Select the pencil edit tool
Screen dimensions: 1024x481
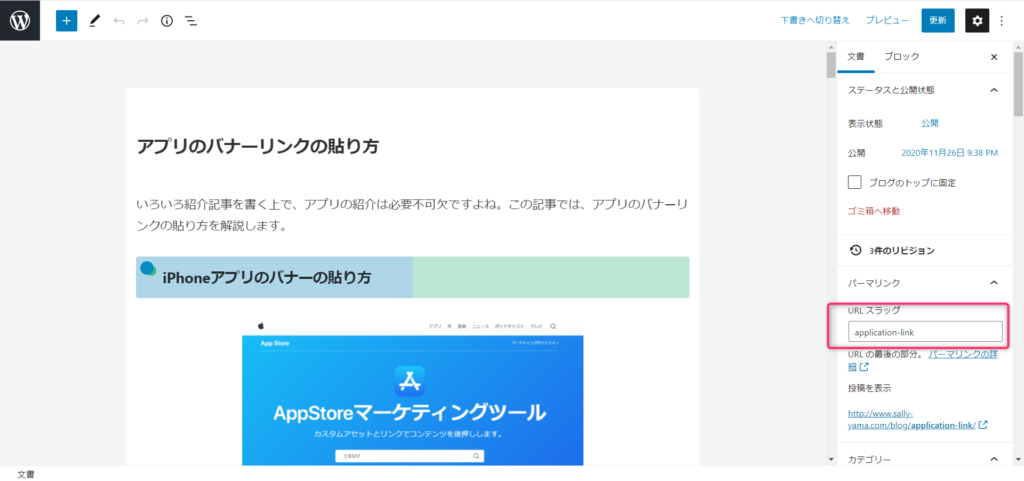coord(95,21)
